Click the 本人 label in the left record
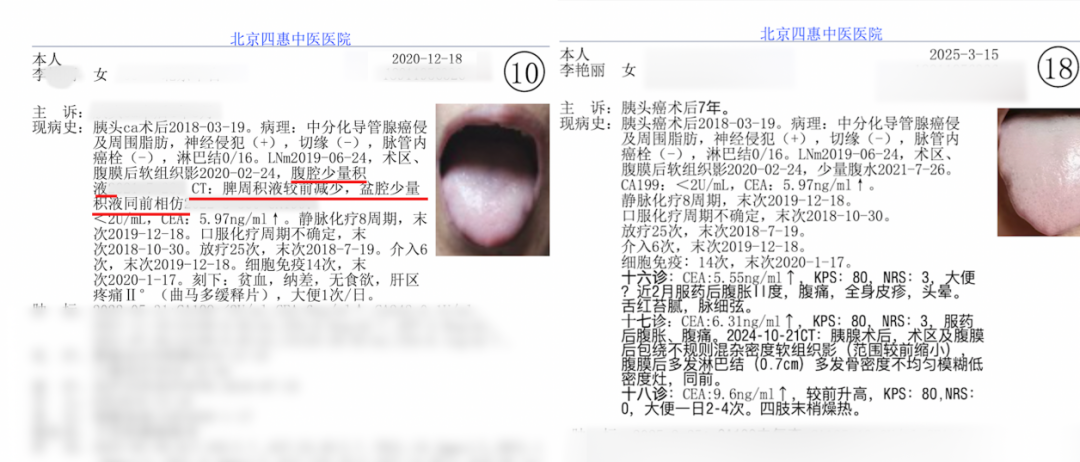 pos(47,59)
